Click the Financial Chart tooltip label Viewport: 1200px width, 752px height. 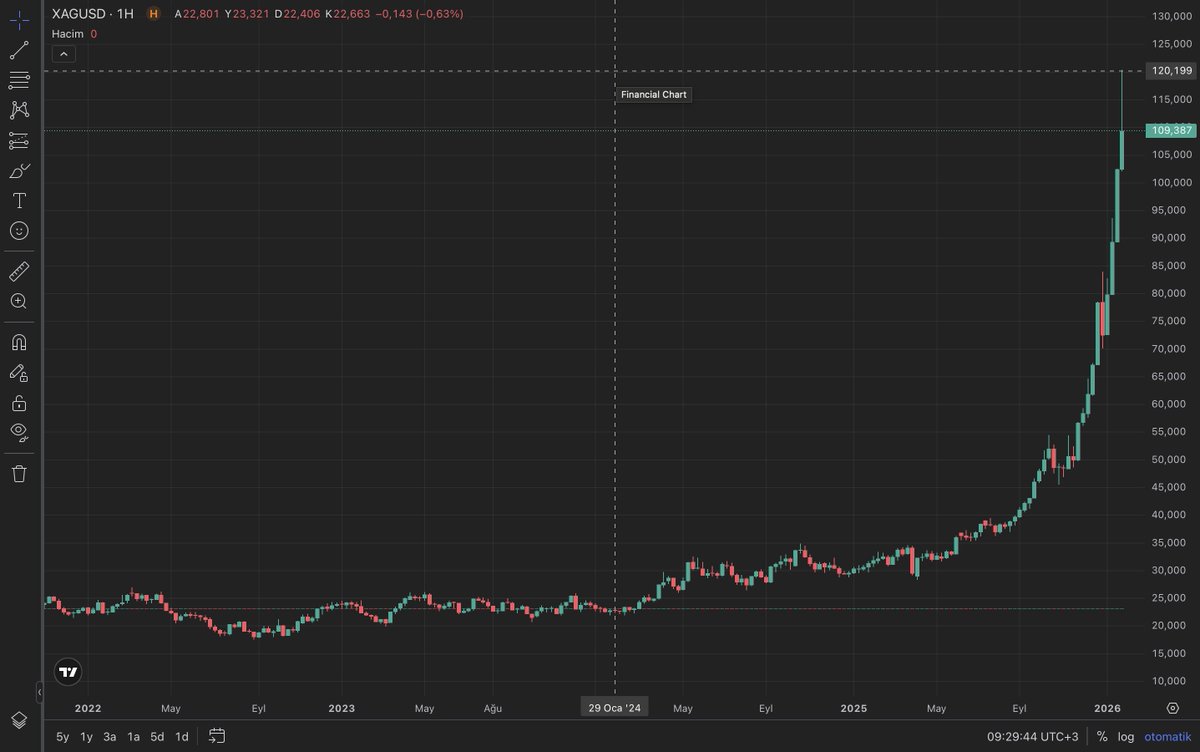[654, 94]
